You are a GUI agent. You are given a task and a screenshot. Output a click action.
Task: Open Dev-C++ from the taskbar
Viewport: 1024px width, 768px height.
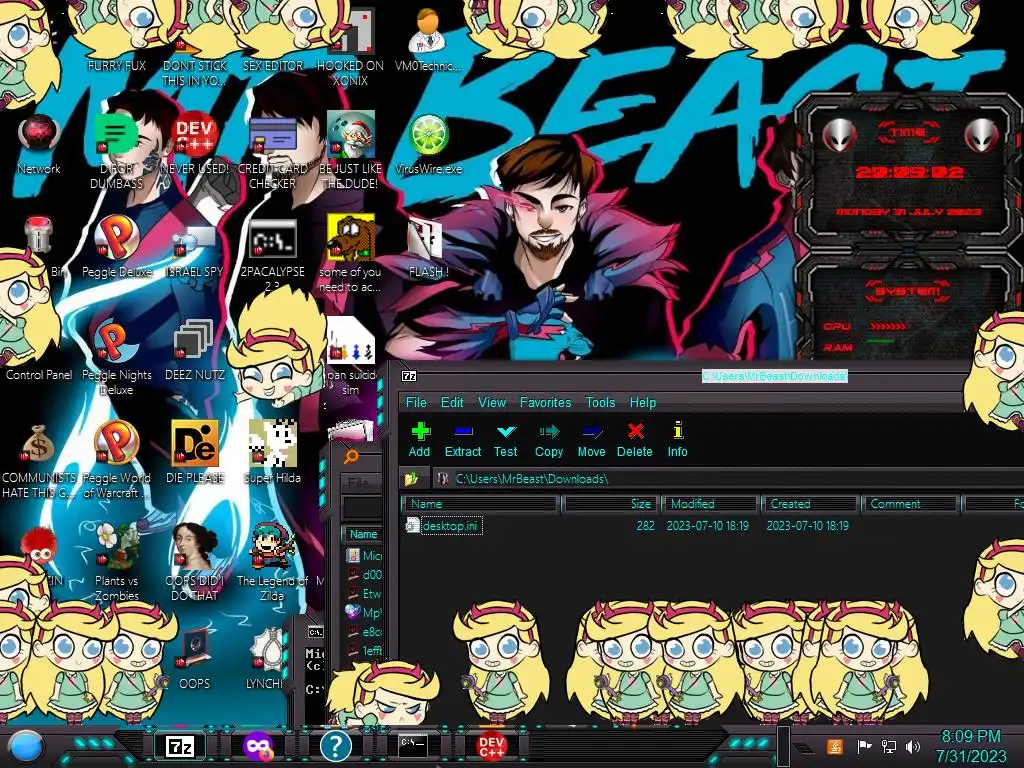(x=491, y=746)
